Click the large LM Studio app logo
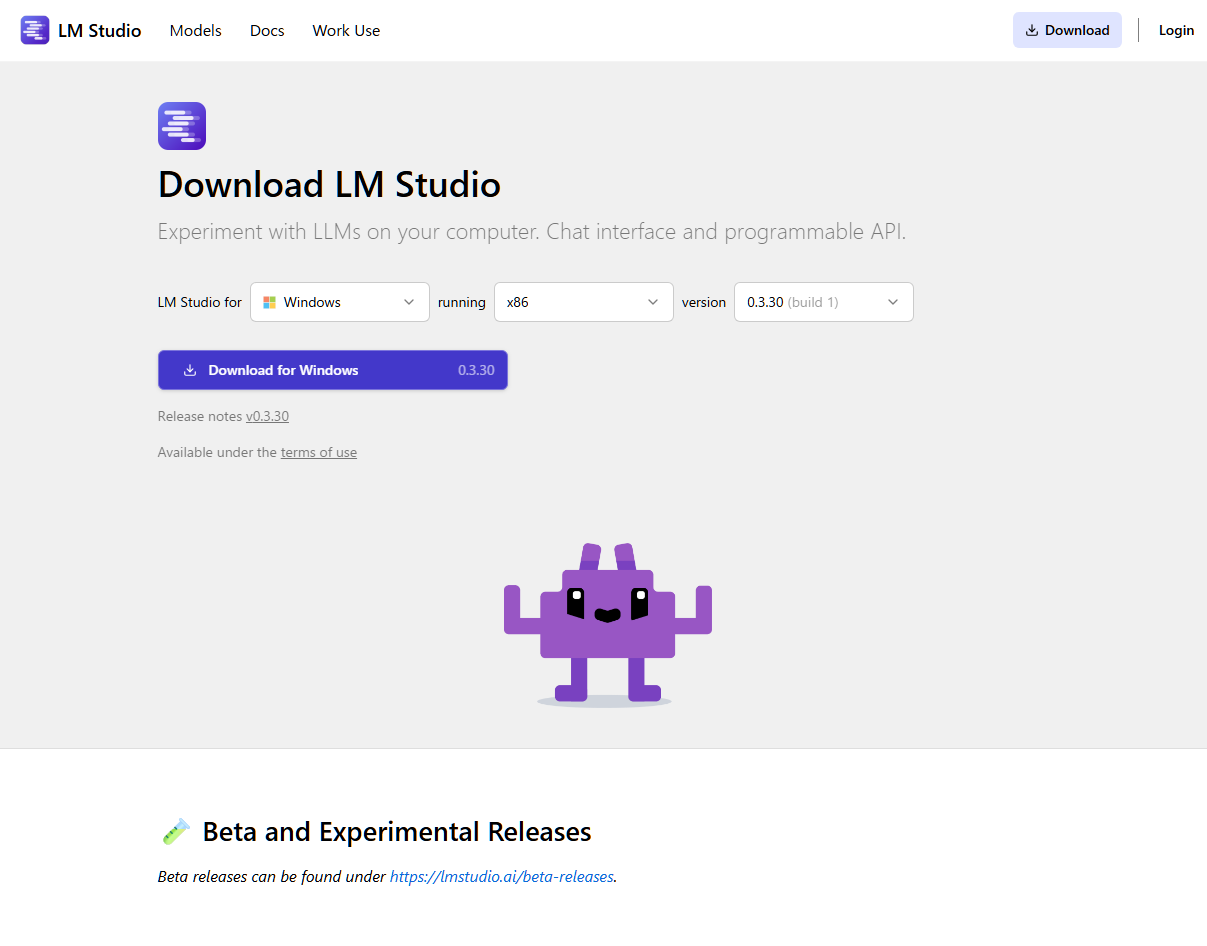The width and height of the screenshot is (1207, 946). click(182, 126)
